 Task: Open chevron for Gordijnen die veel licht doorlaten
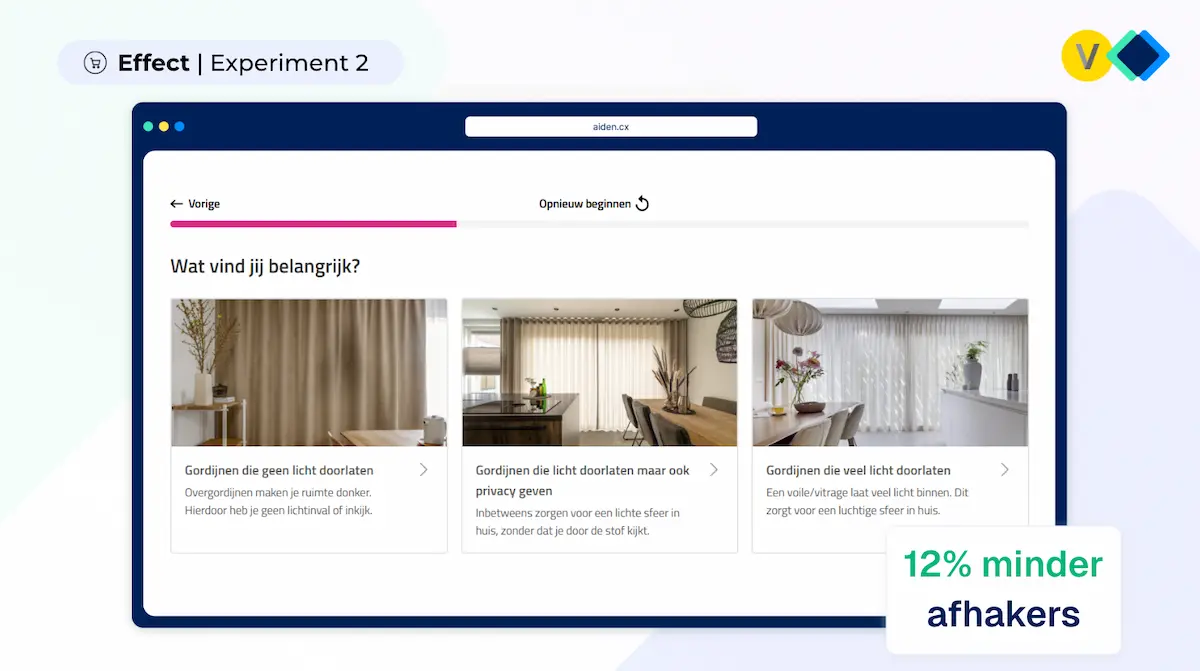(1005, 470)
